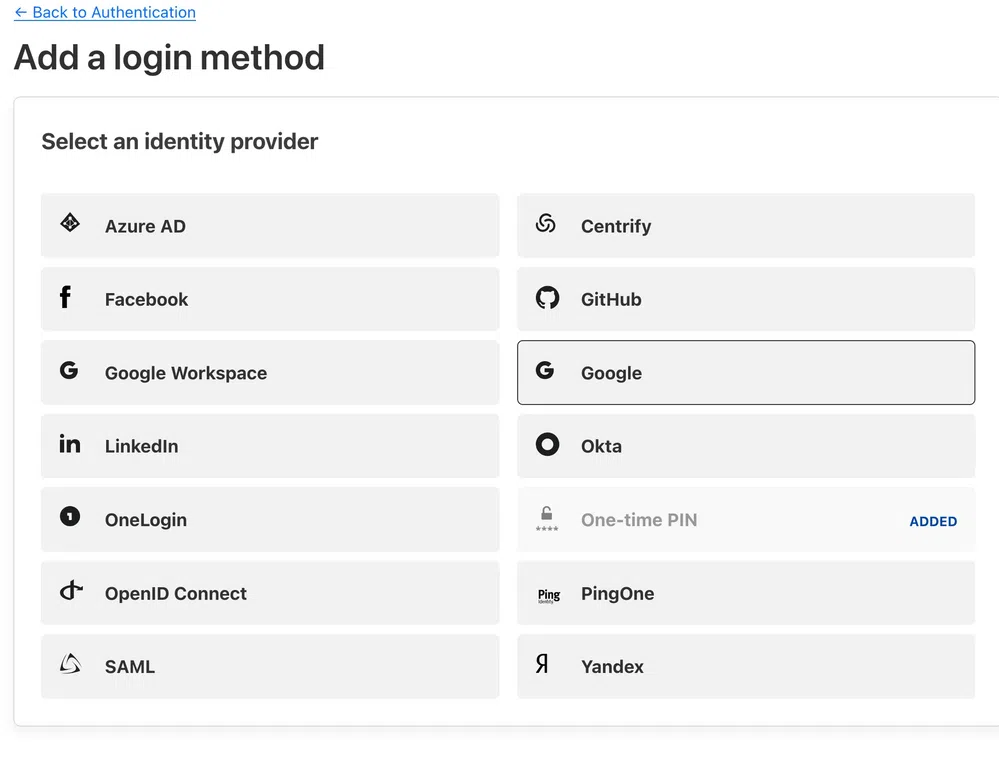Click the ADDED label on One-time PIN

933,521
